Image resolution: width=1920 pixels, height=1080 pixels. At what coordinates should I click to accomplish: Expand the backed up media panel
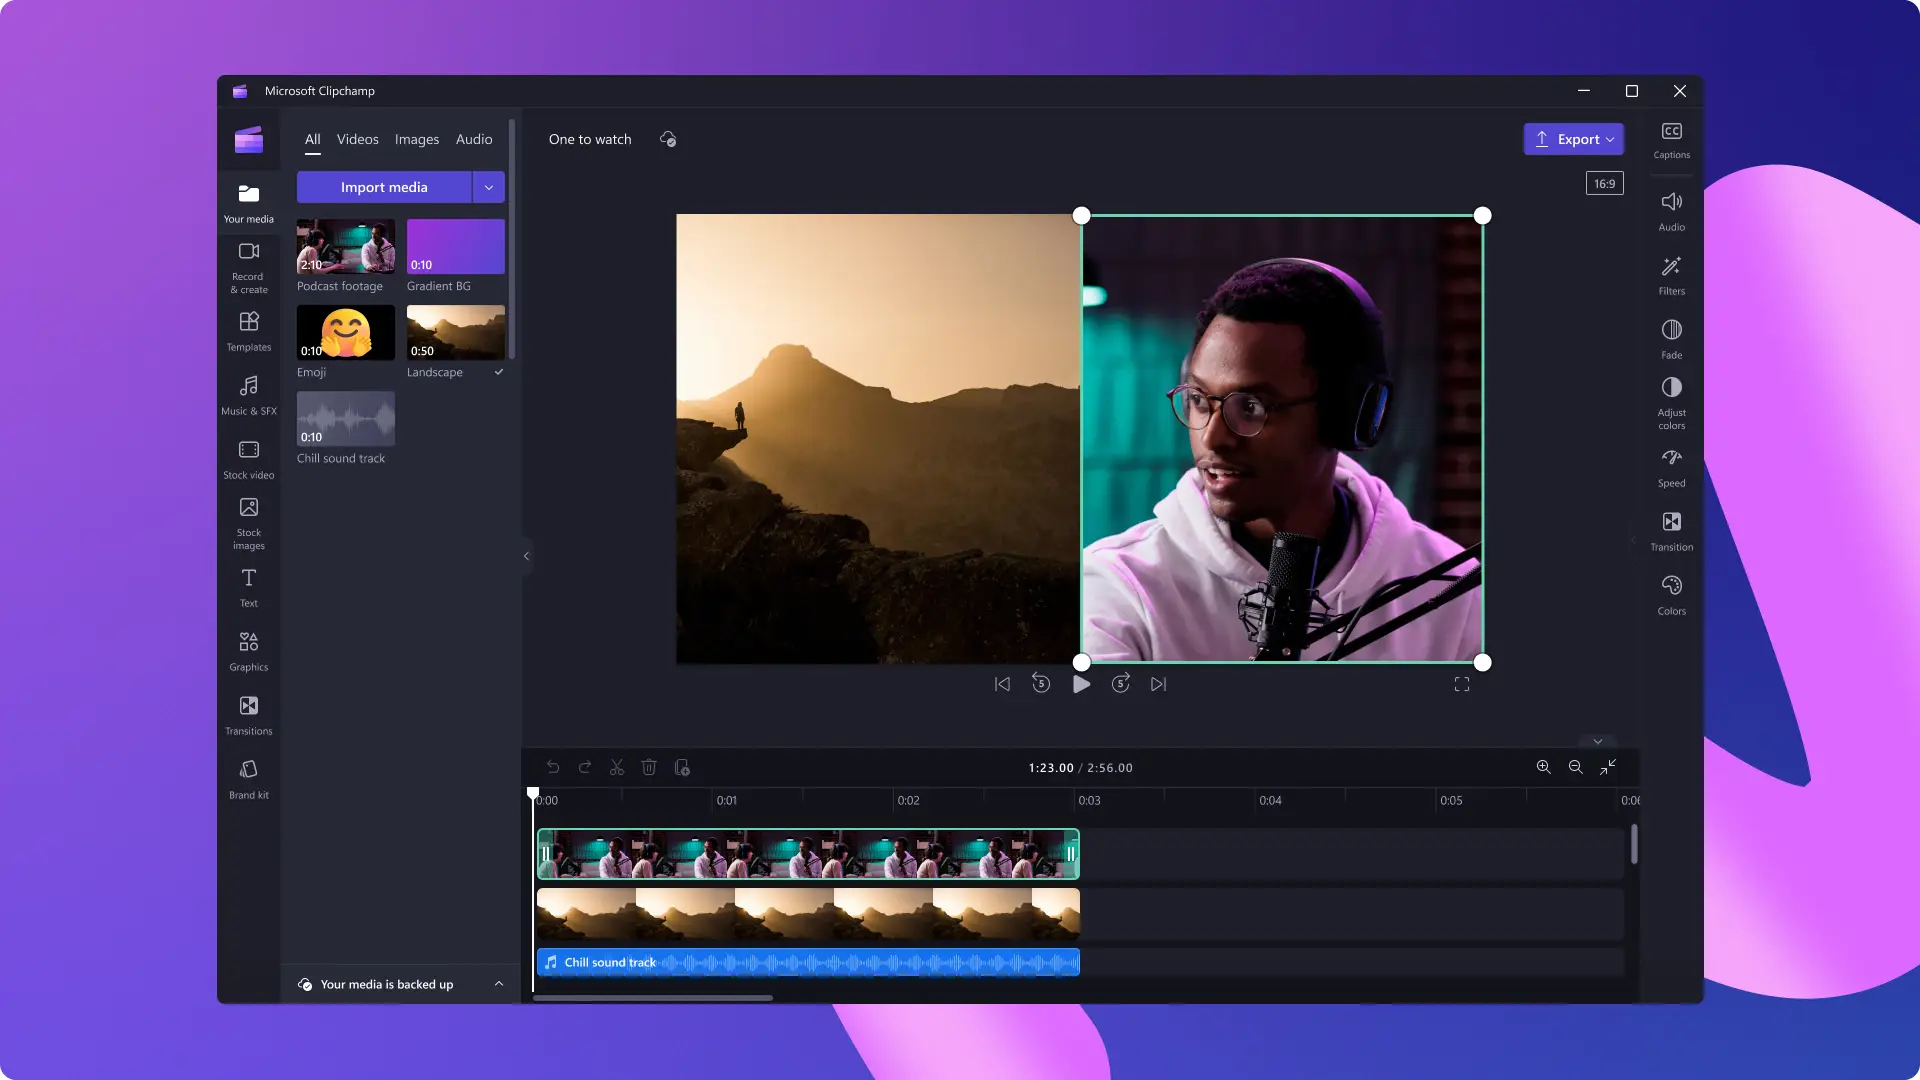coord(498,984)
